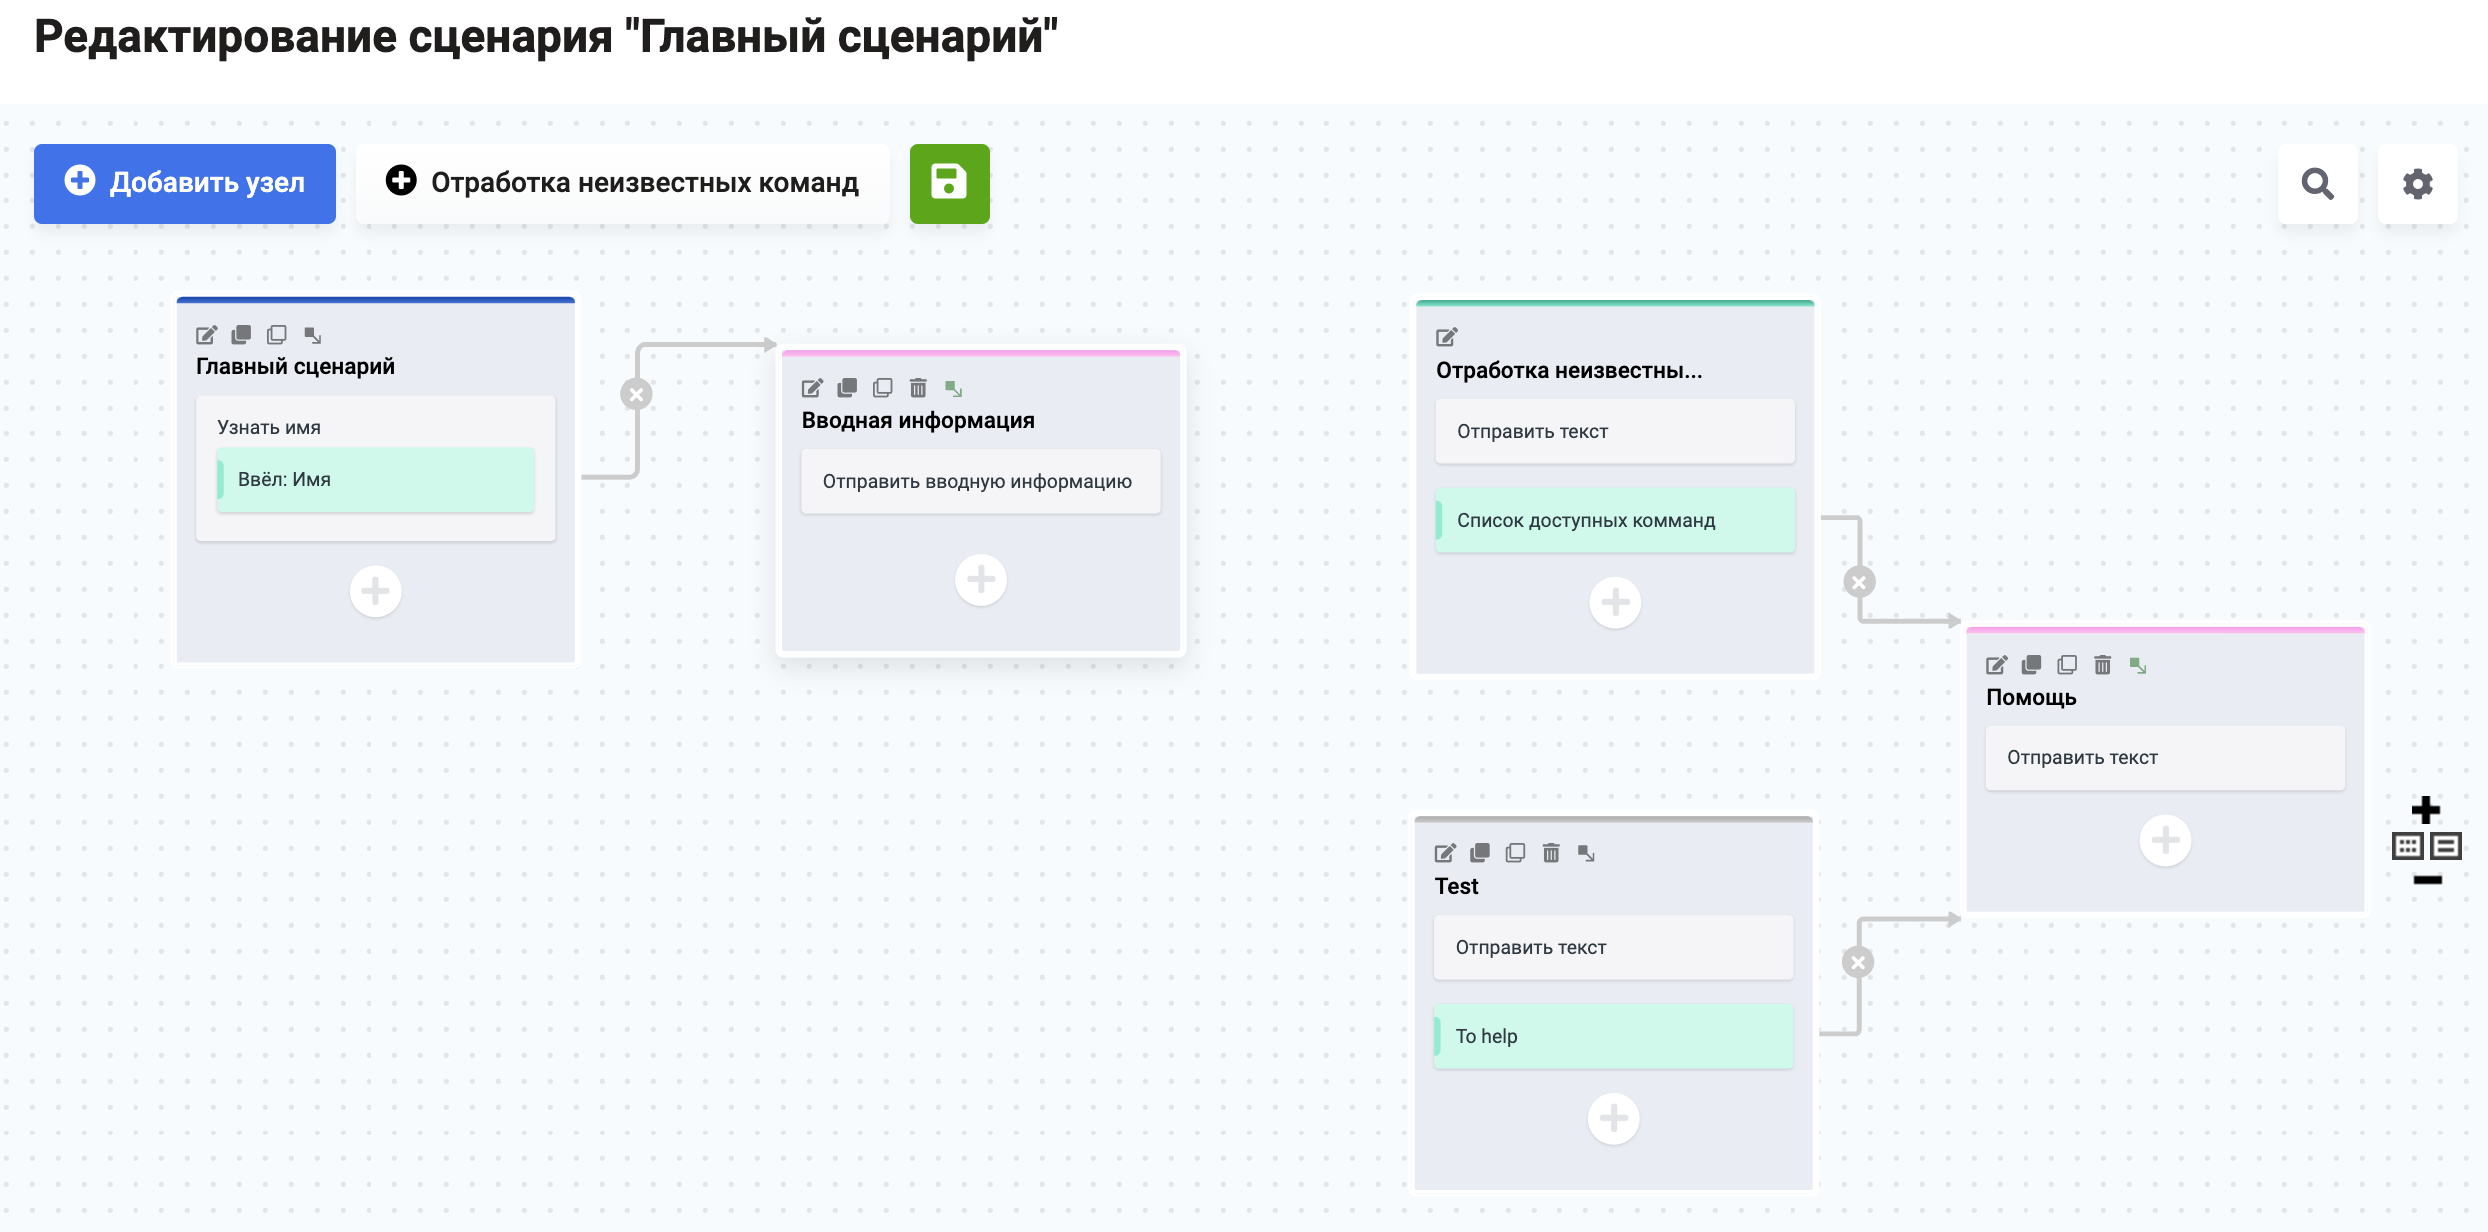Delete the 'Test' node via trash icon
This screenshot has height=1232, width=2488.
click(1551, 853)
